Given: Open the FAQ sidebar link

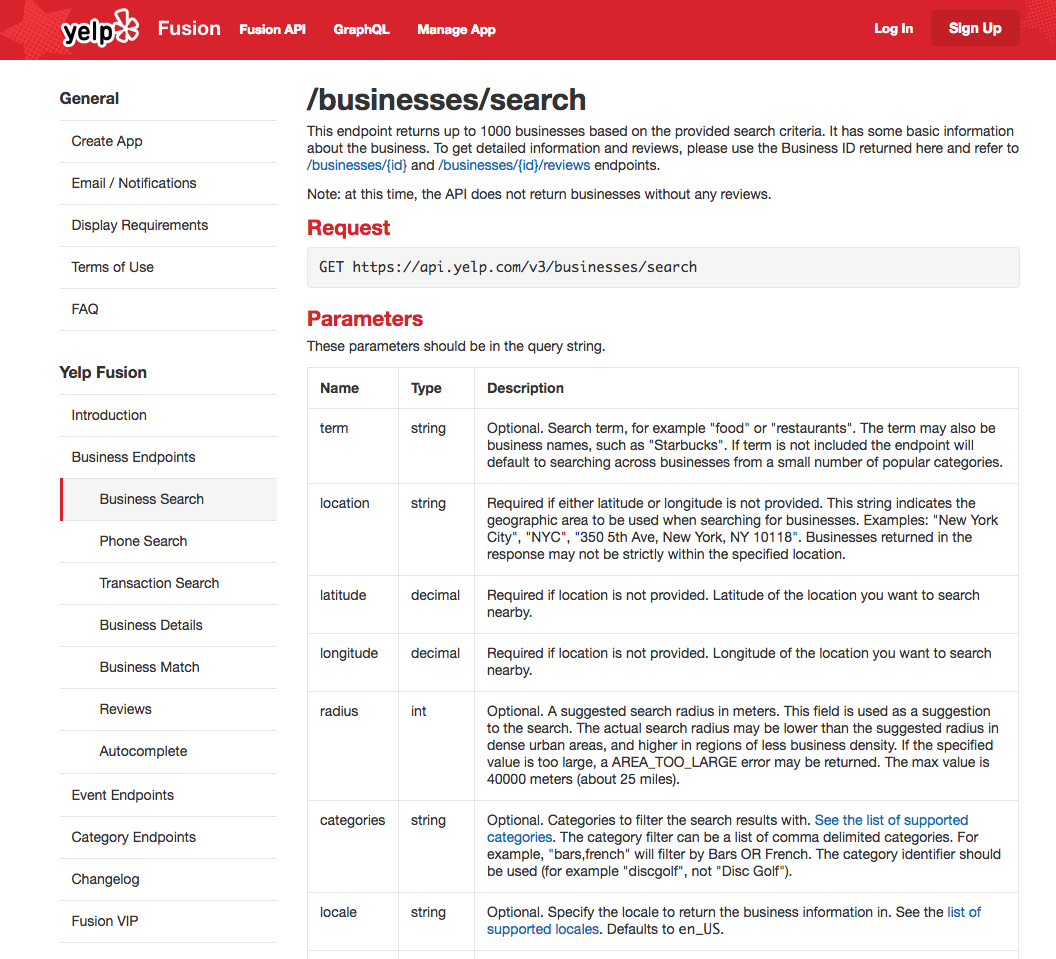Looking at the screenshot, I should click(x=168, y=309).
